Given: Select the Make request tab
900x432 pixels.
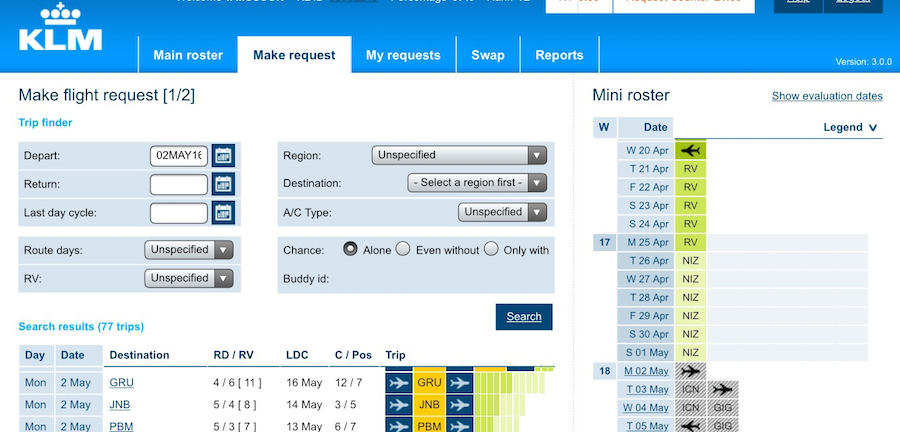Looking at the screenshot, I should tap(294, 55).
